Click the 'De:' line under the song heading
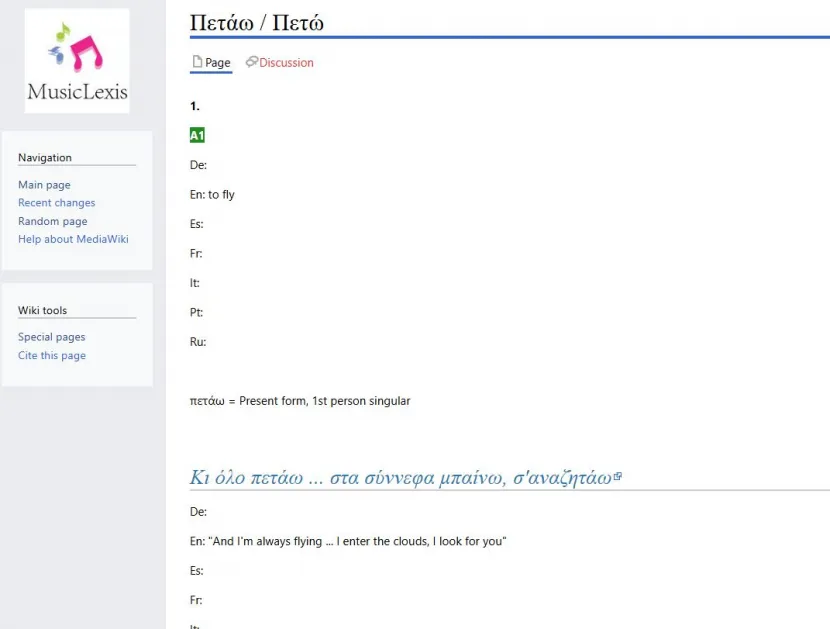Viewport: 830px width, 629px height. pos(199,512)
